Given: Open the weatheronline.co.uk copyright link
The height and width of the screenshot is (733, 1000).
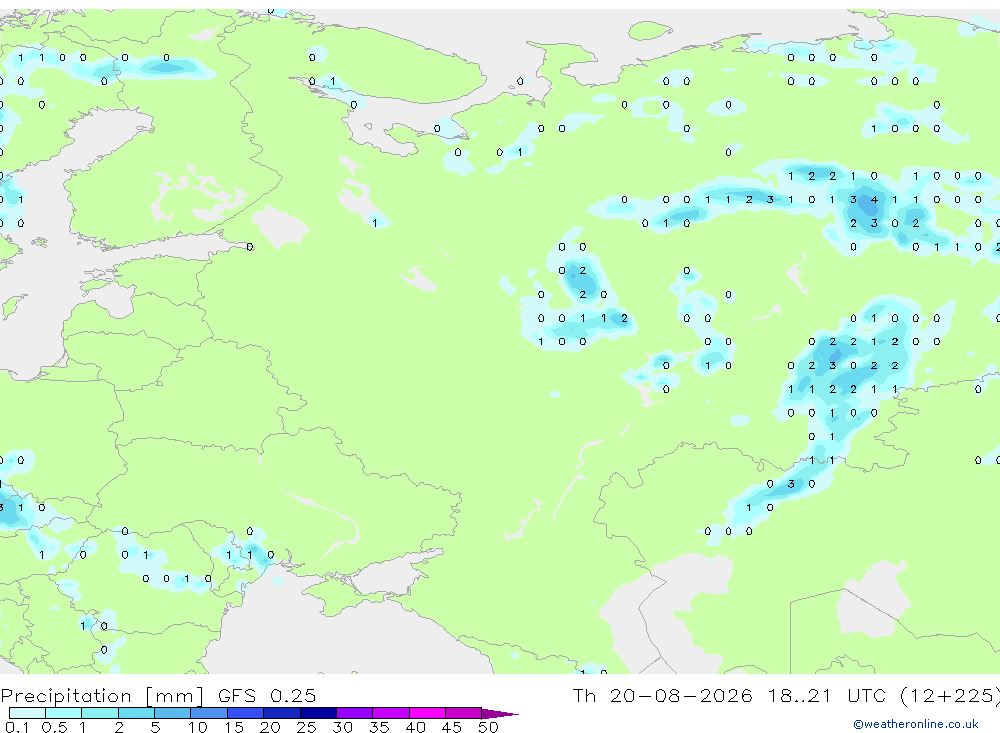Looking at the screenshot, I should coord(915,724).
